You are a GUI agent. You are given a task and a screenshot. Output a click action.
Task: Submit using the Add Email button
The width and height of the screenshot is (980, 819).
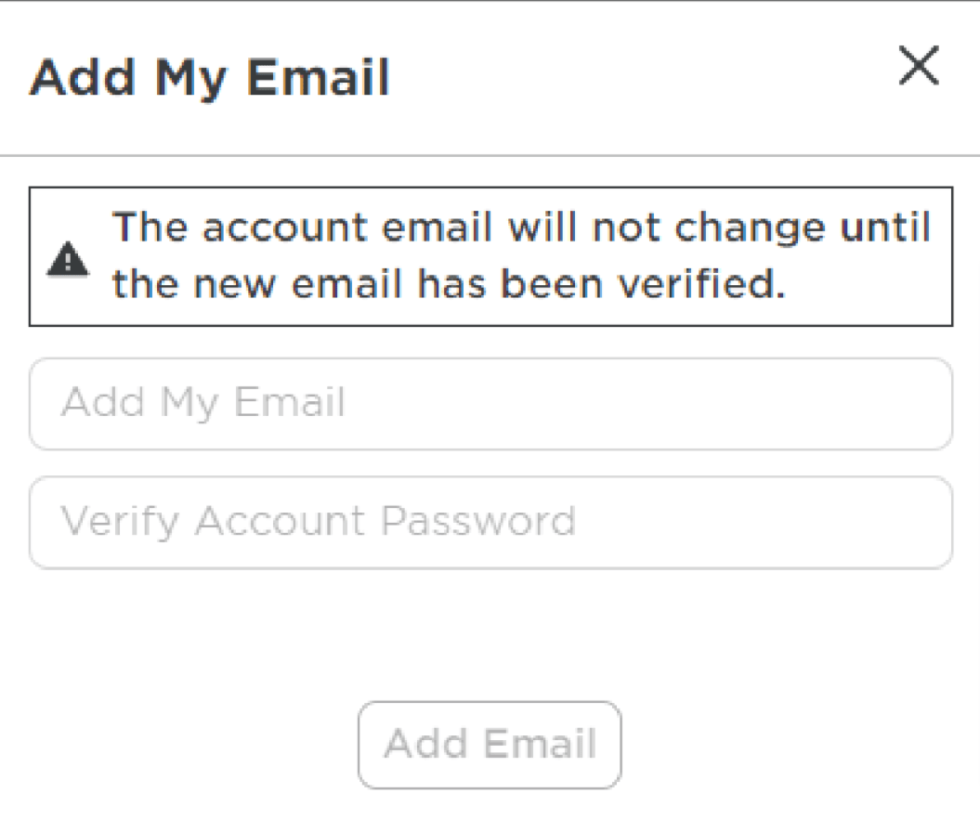click(488, 744)
